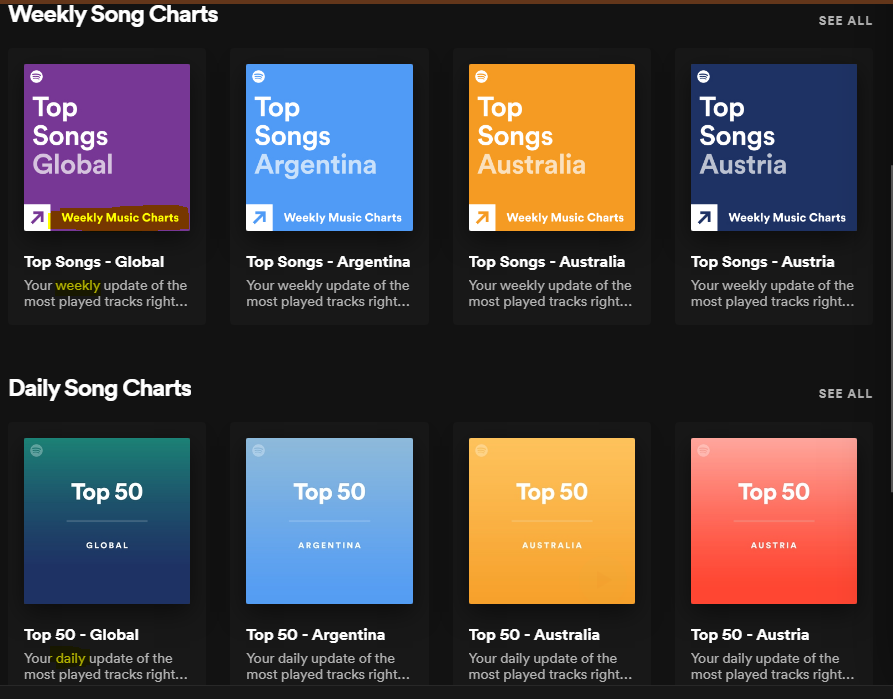The image size is (893, 699).
Task: Click Spotify logo on Top 50 Australia cover
Action: pyautogui.click(x=481, y=451)
